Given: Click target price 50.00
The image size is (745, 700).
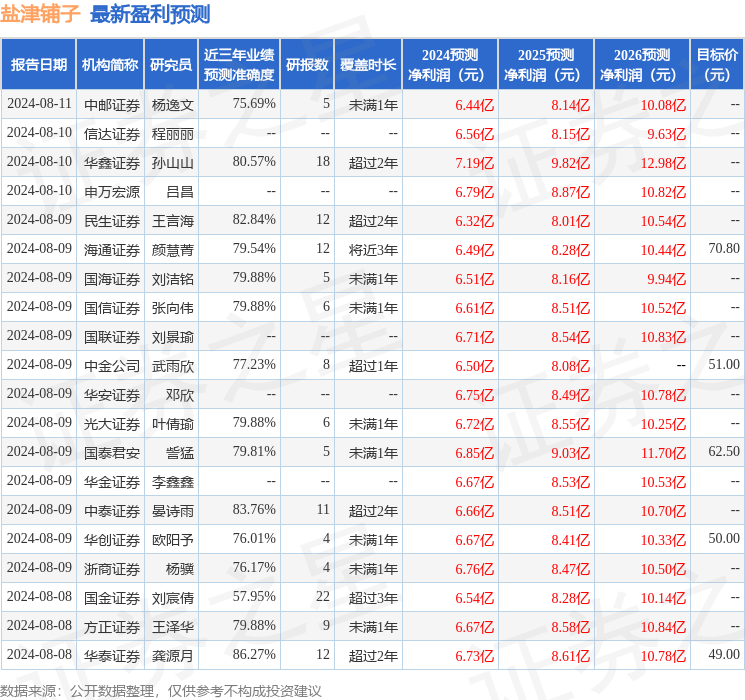Looking at the screenshot, I should [x=724, y=538].
